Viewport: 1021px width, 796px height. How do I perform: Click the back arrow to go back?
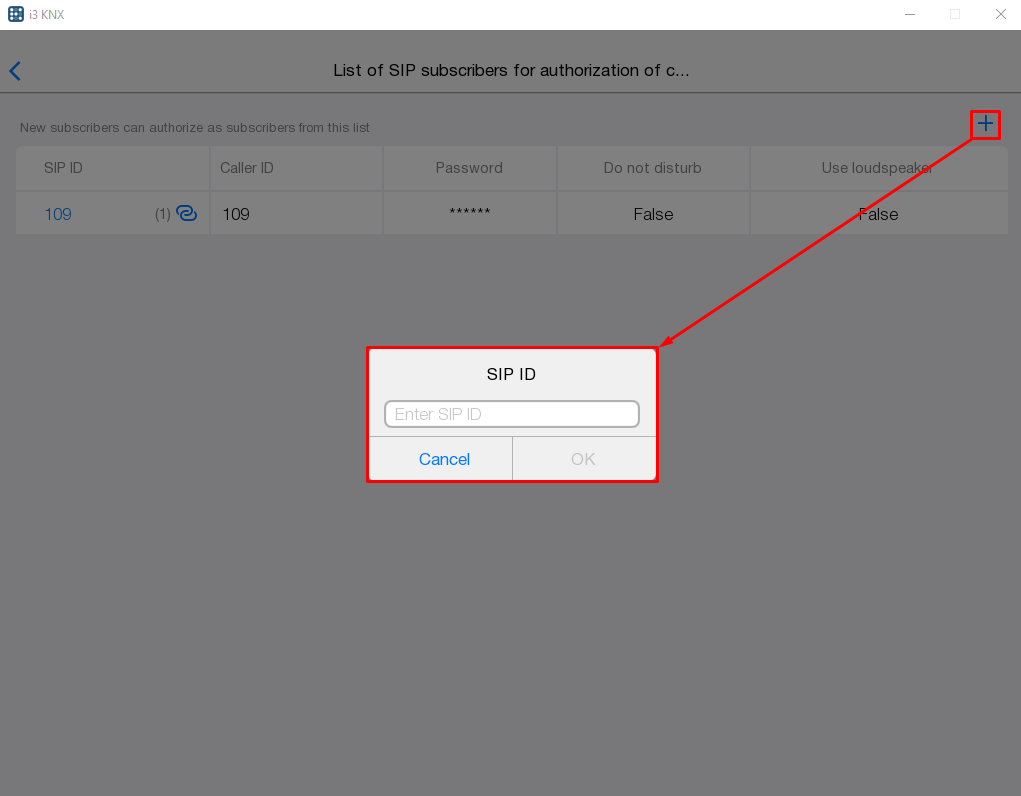(15, 71)
